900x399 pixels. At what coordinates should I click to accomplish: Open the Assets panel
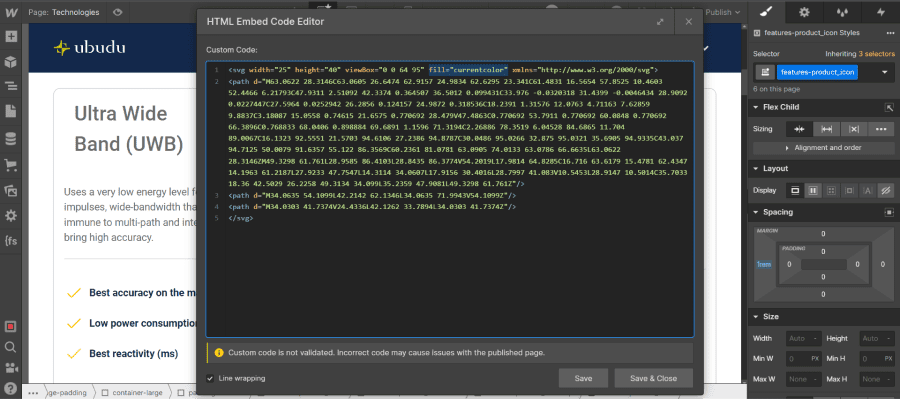click(x=11, y=190)
